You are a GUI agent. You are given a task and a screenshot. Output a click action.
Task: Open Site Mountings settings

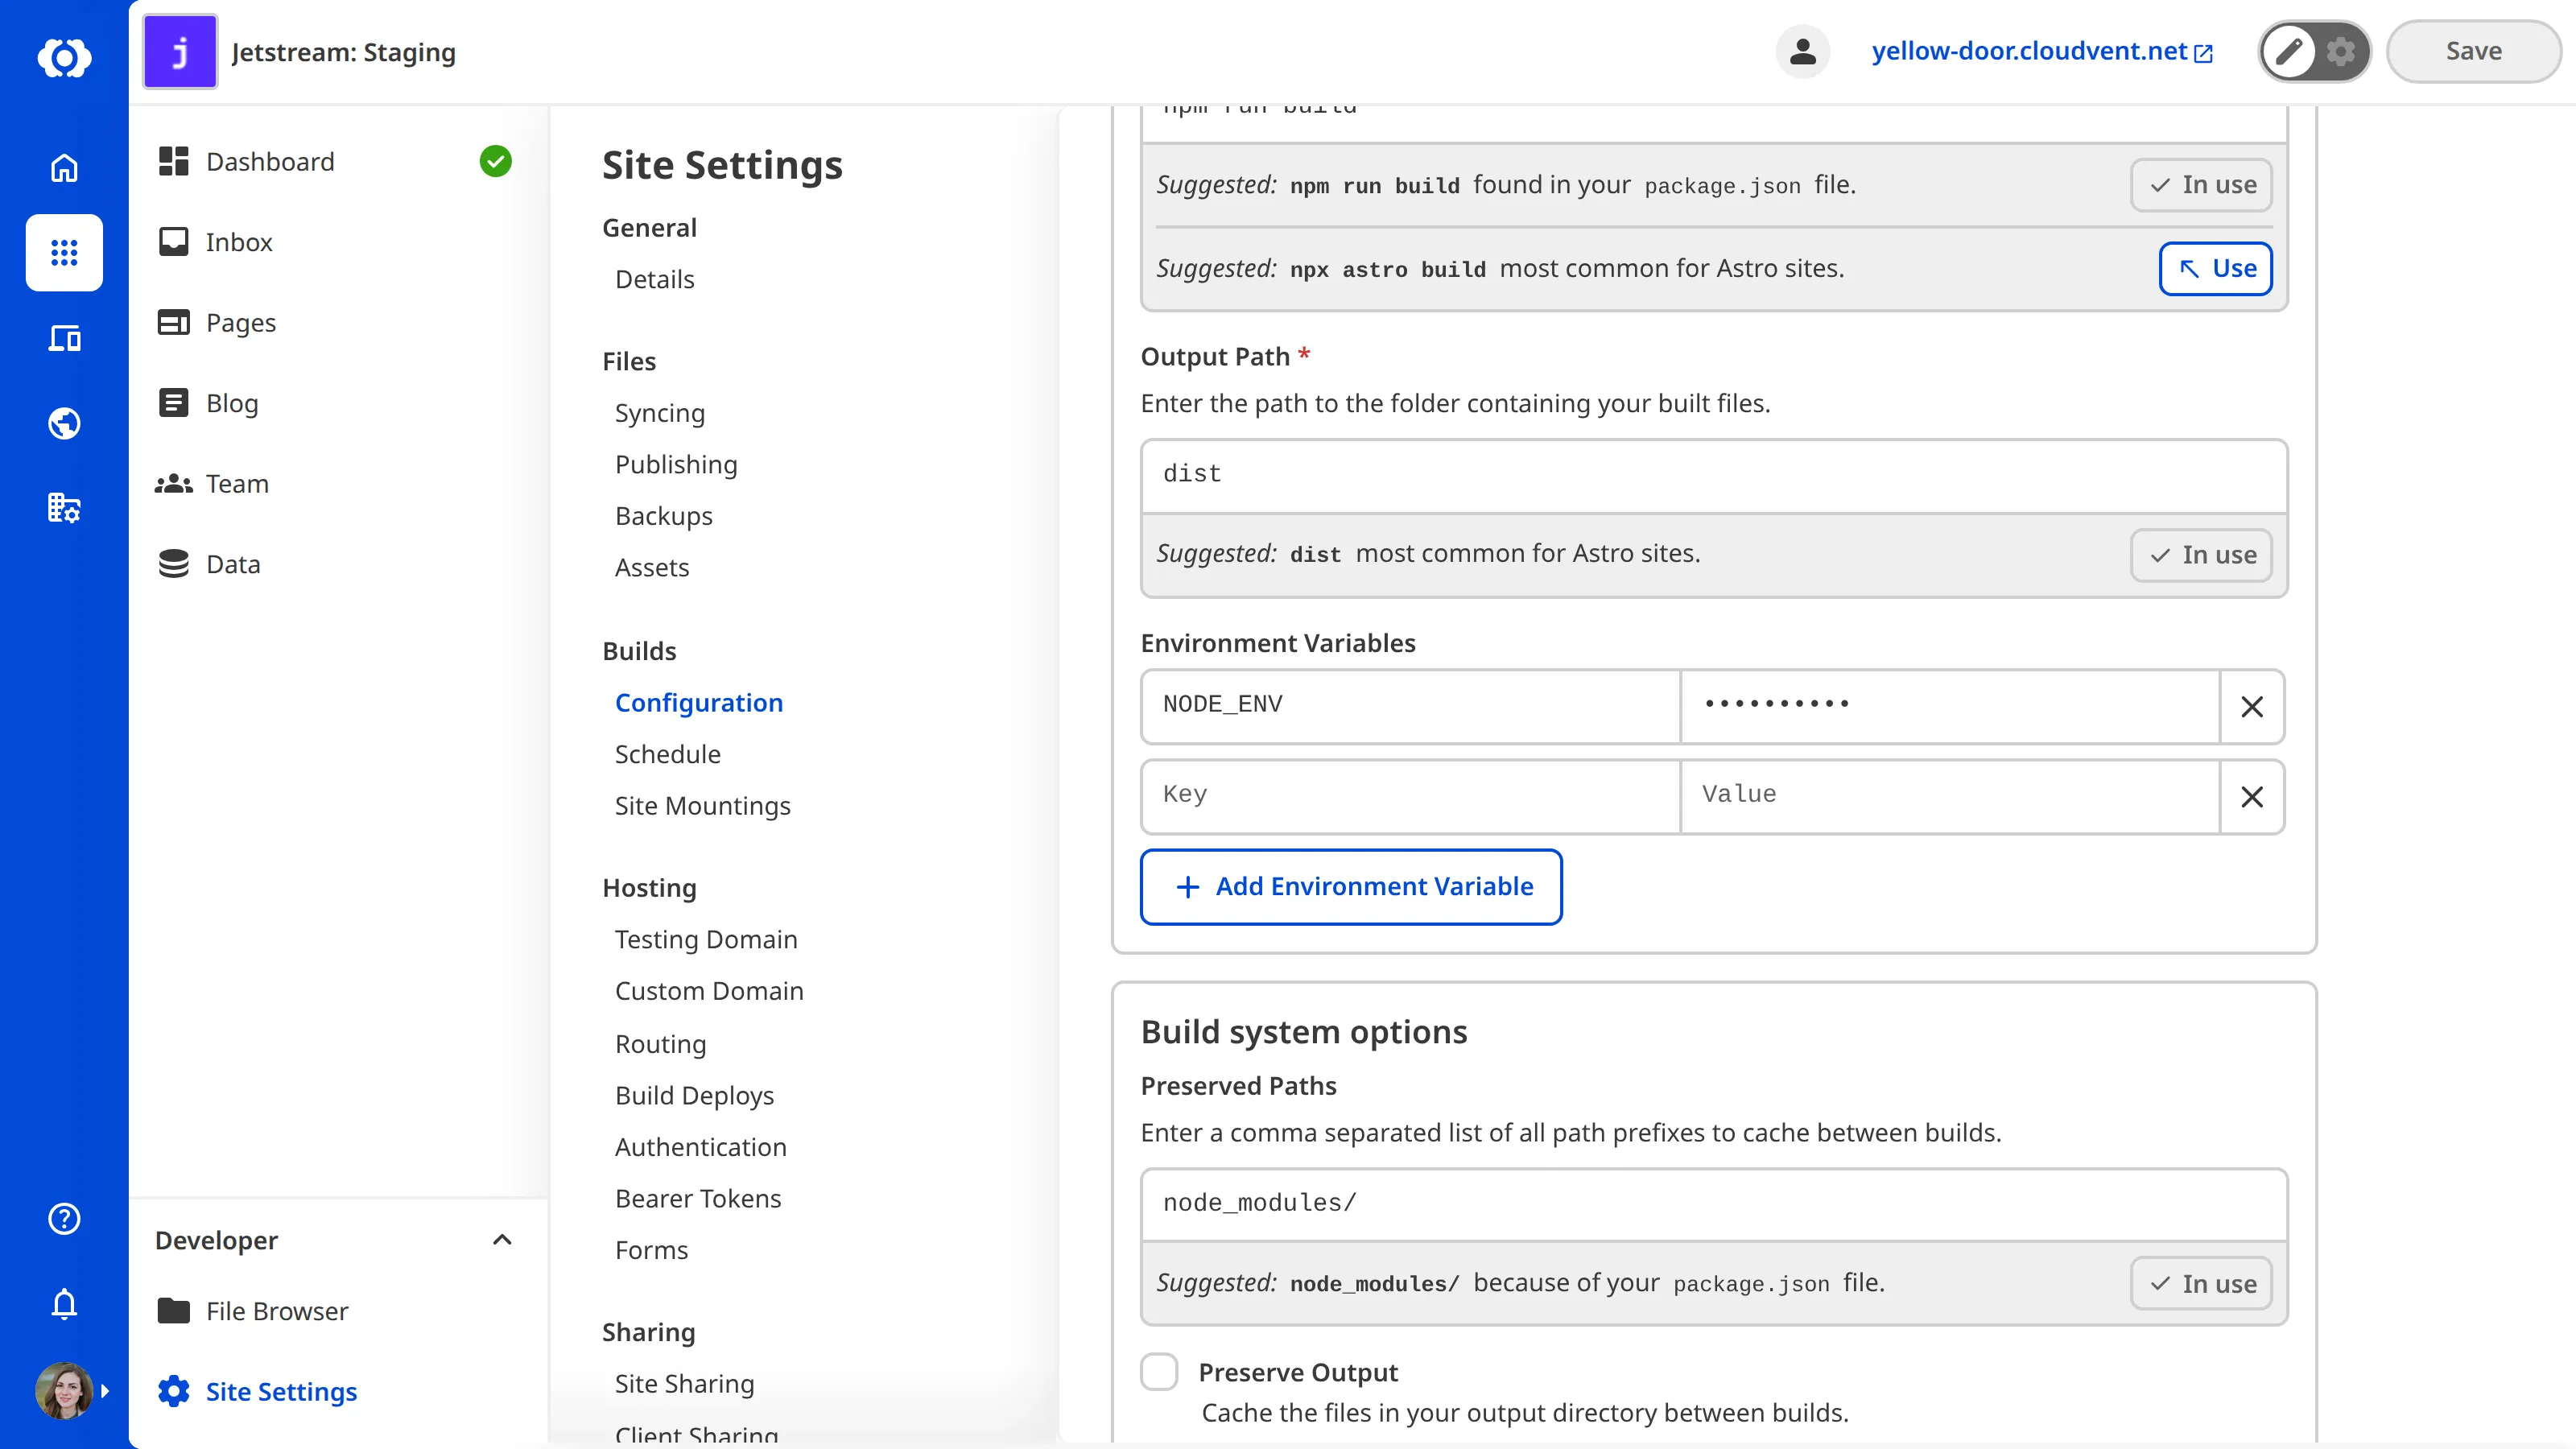point(702,806)
